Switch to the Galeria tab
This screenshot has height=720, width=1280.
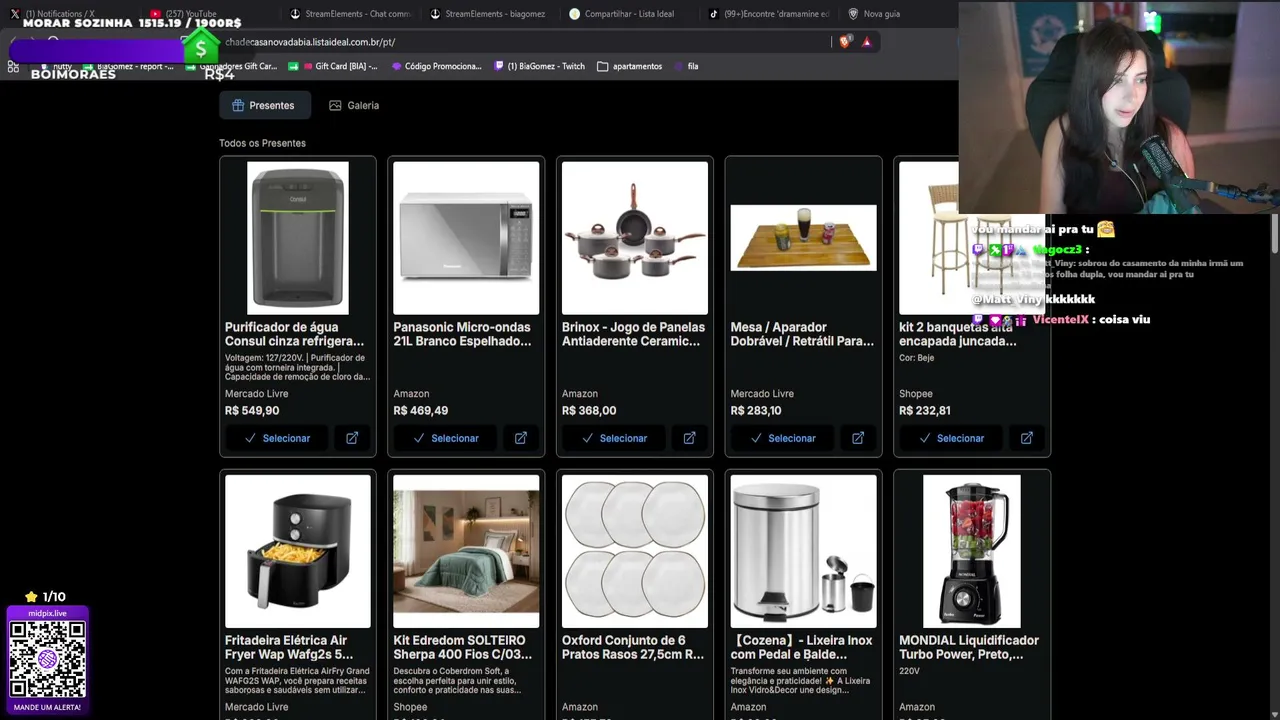[354, 105]
